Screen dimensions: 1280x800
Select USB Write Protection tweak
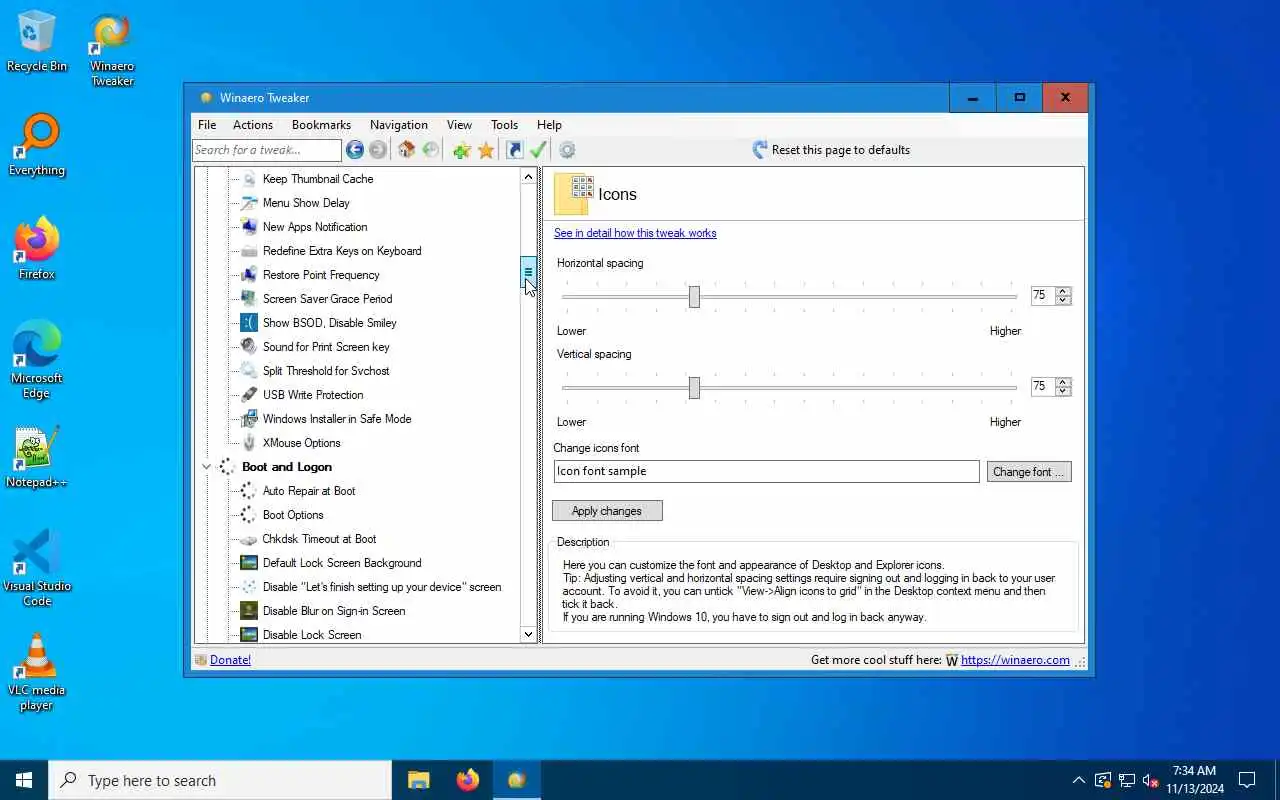(x=313, y=395)
